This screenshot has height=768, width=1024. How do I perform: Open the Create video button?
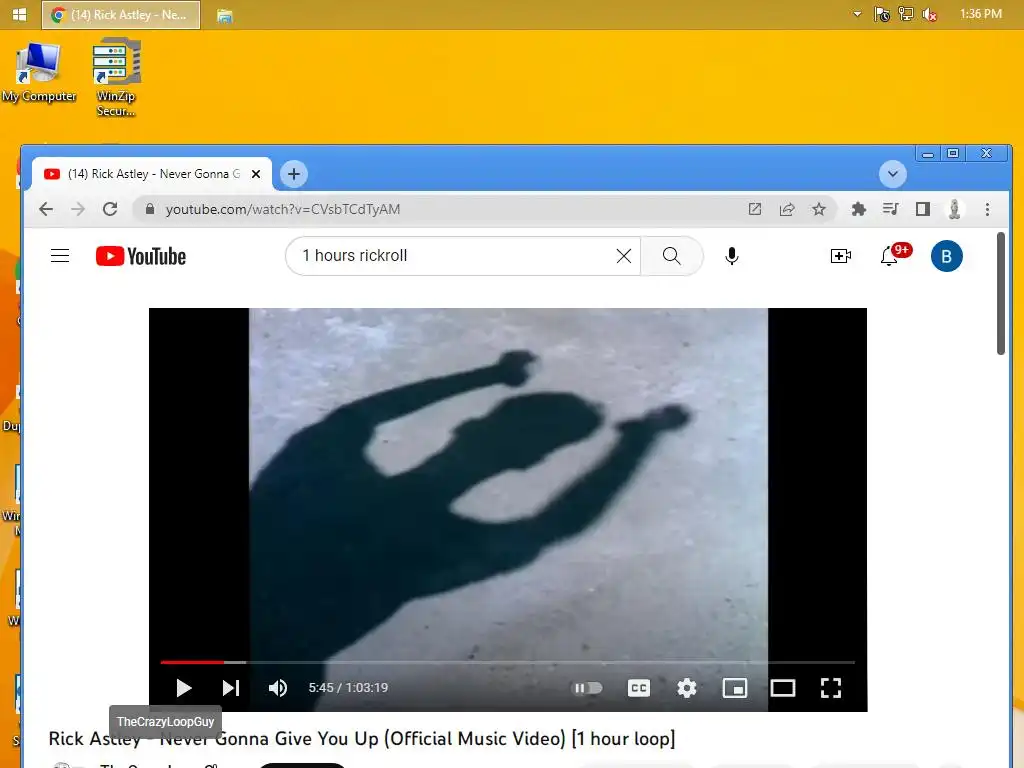click(840, 256)
